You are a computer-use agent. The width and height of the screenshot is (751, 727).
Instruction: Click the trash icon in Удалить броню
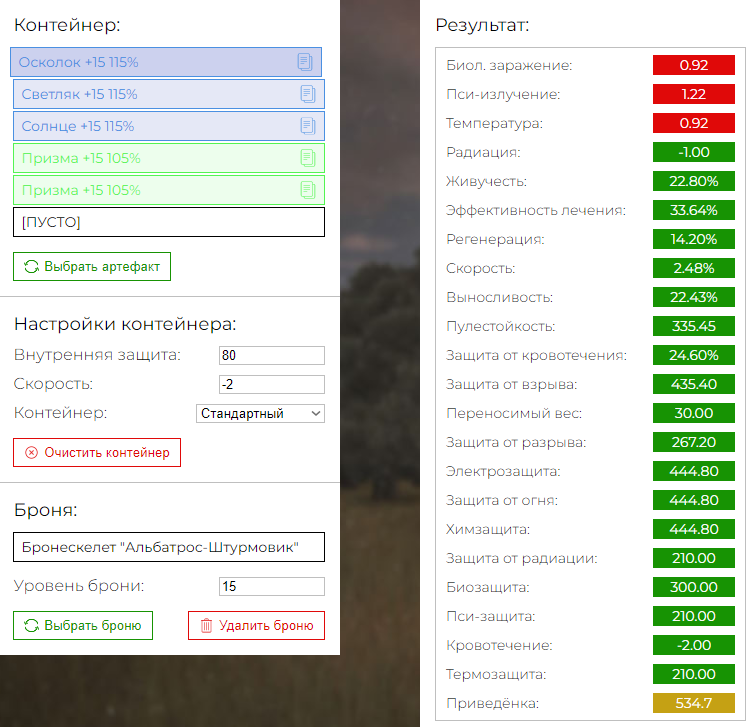pos(206,625)
